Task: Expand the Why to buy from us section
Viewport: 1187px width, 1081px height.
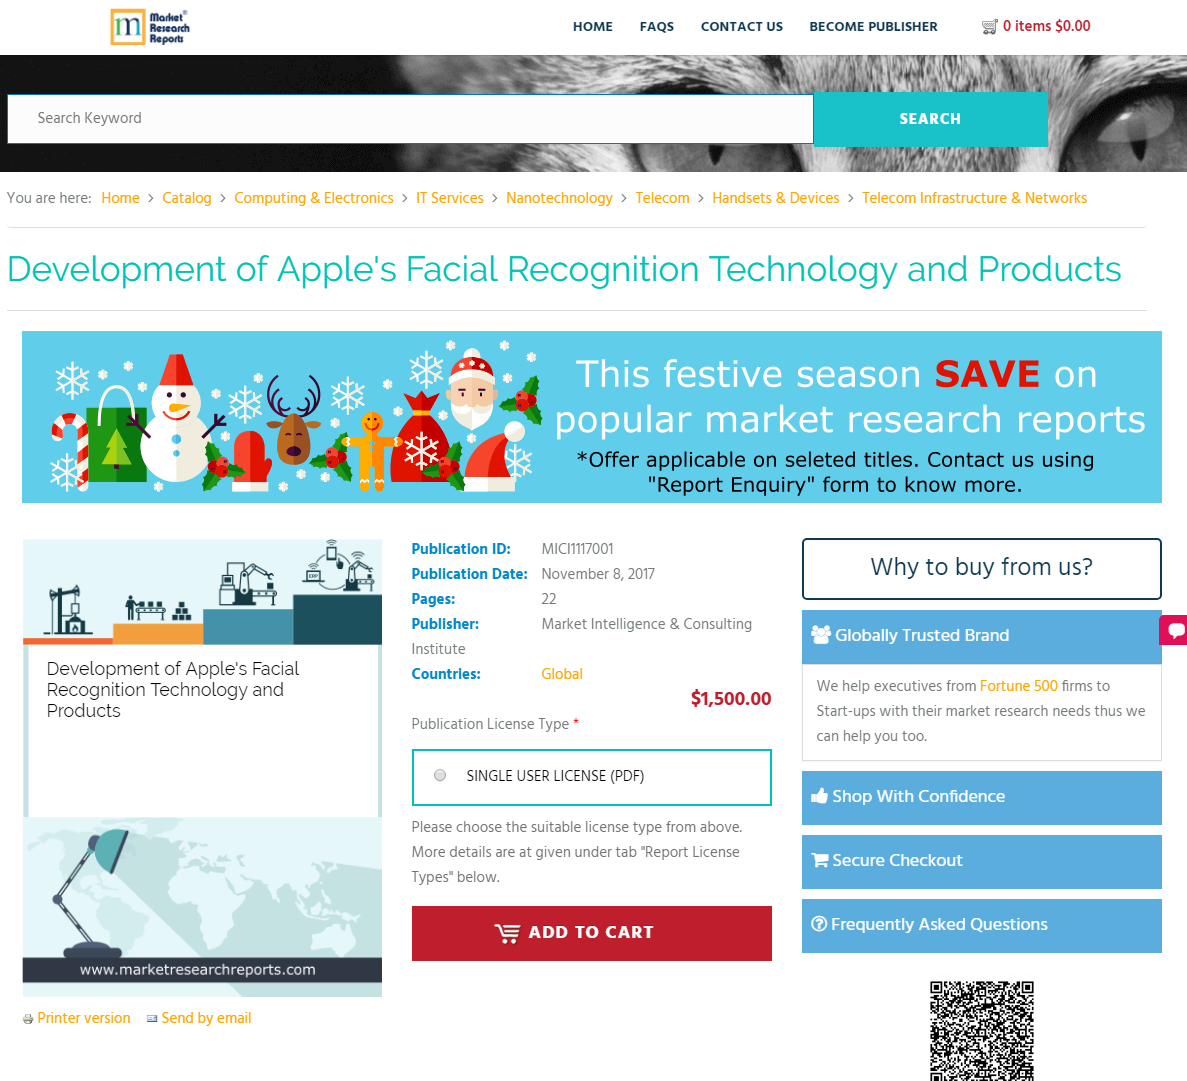Action: pyautogui.click(x=981, y=567)
